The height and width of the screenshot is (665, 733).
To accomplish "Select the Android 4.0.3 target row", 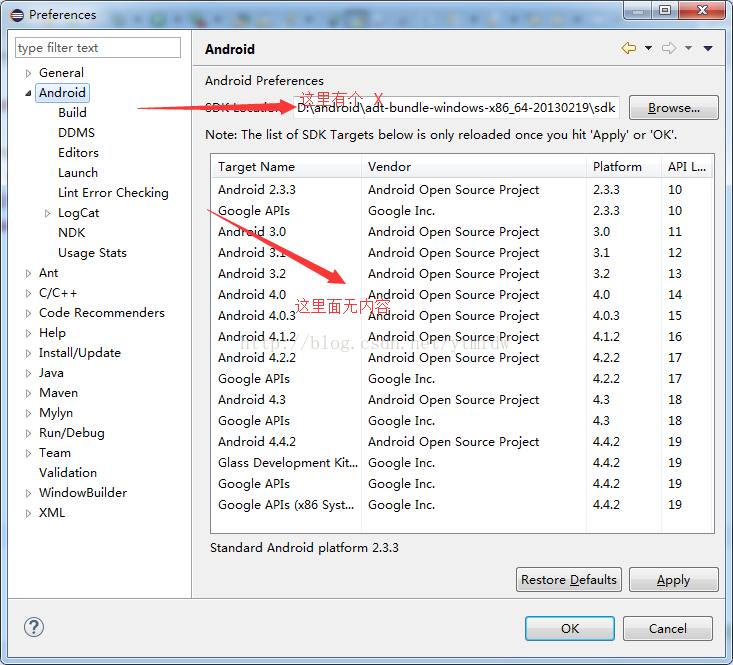I will tap(462, 316).
